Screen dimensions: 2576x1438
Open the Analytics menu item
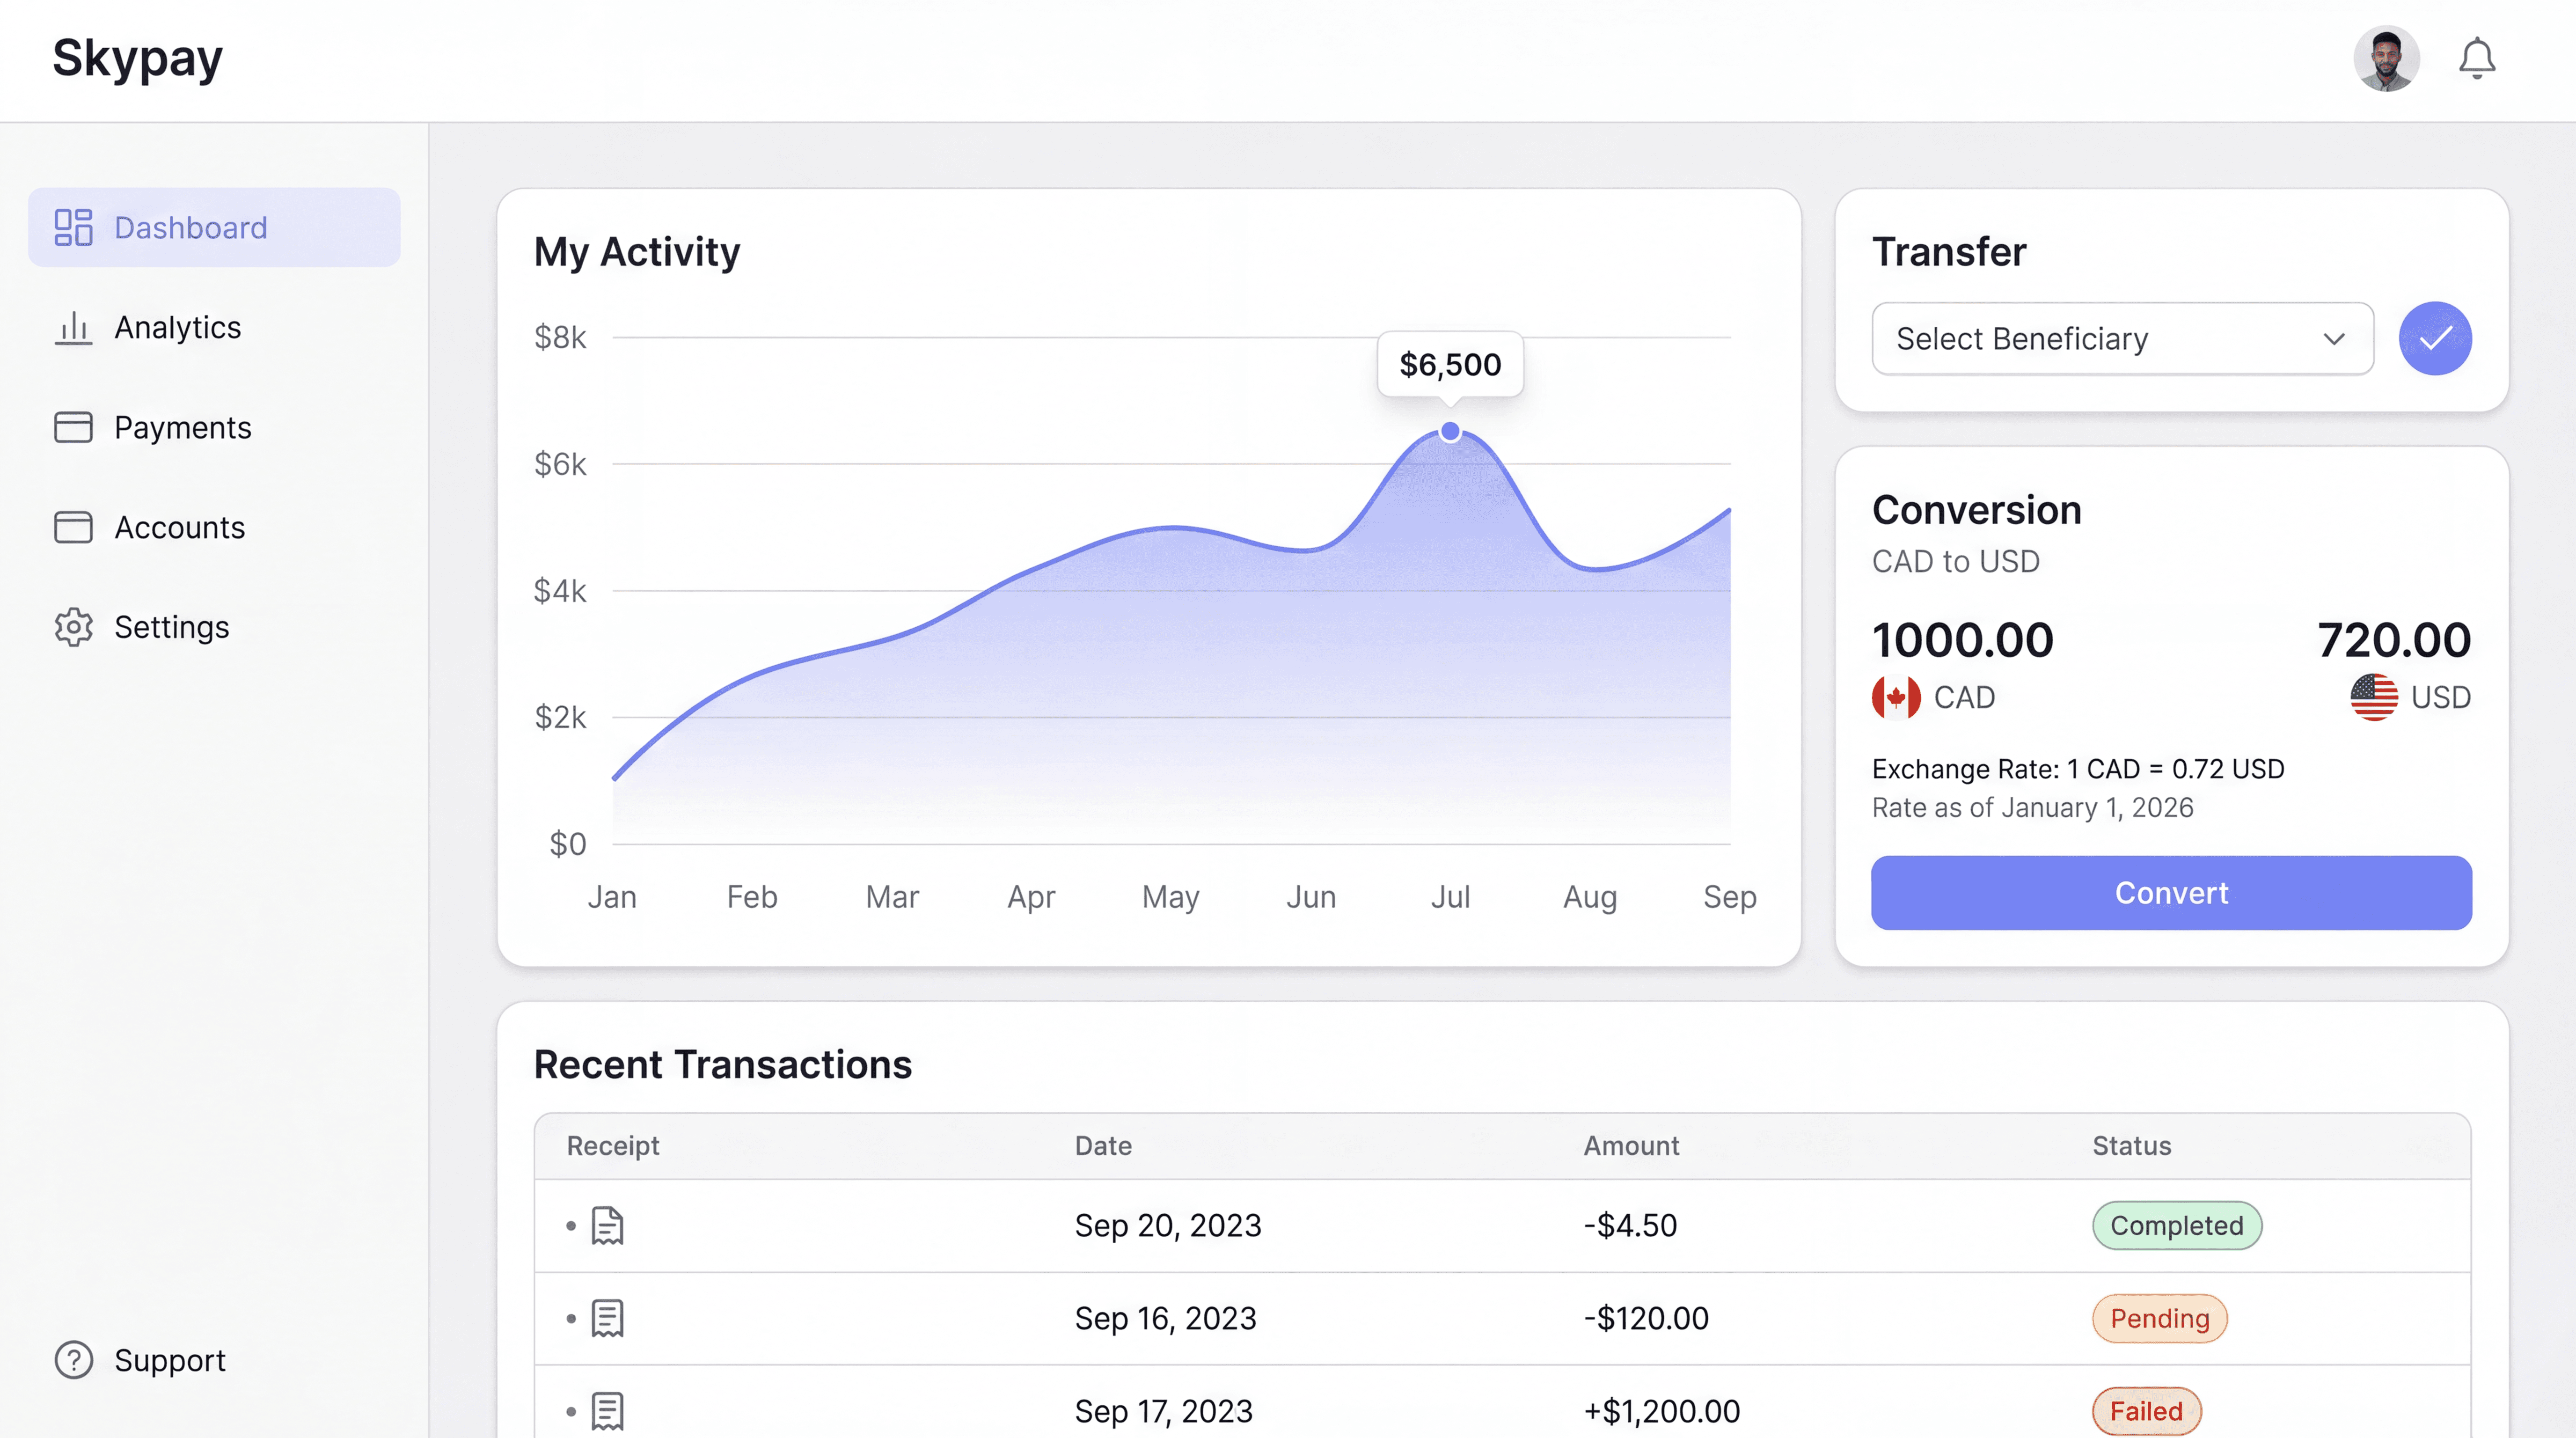point(177,327)
